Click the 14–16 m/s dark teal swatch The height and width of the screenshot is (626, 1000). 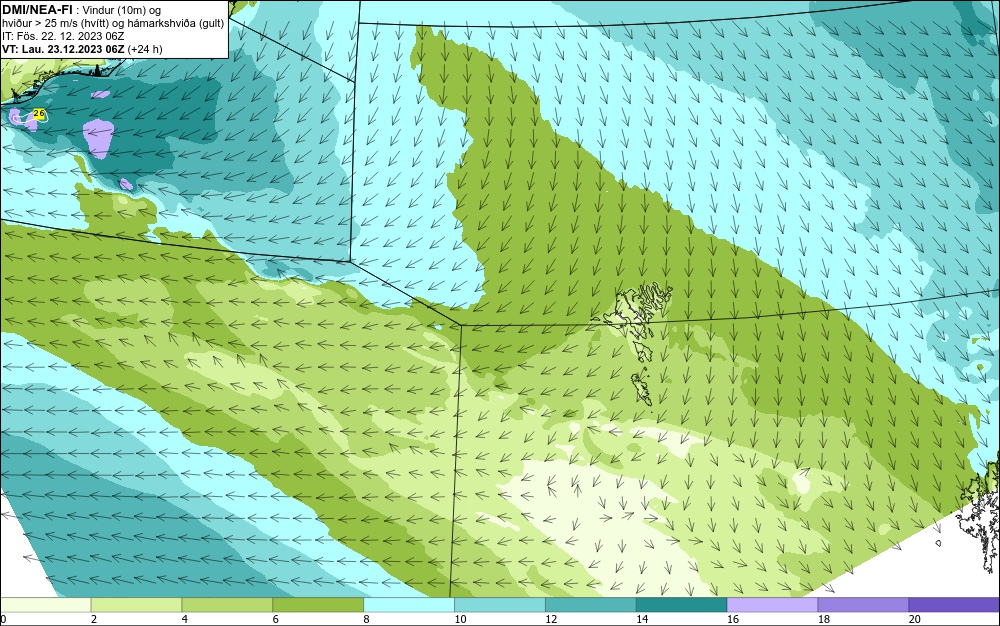point(682,604)
